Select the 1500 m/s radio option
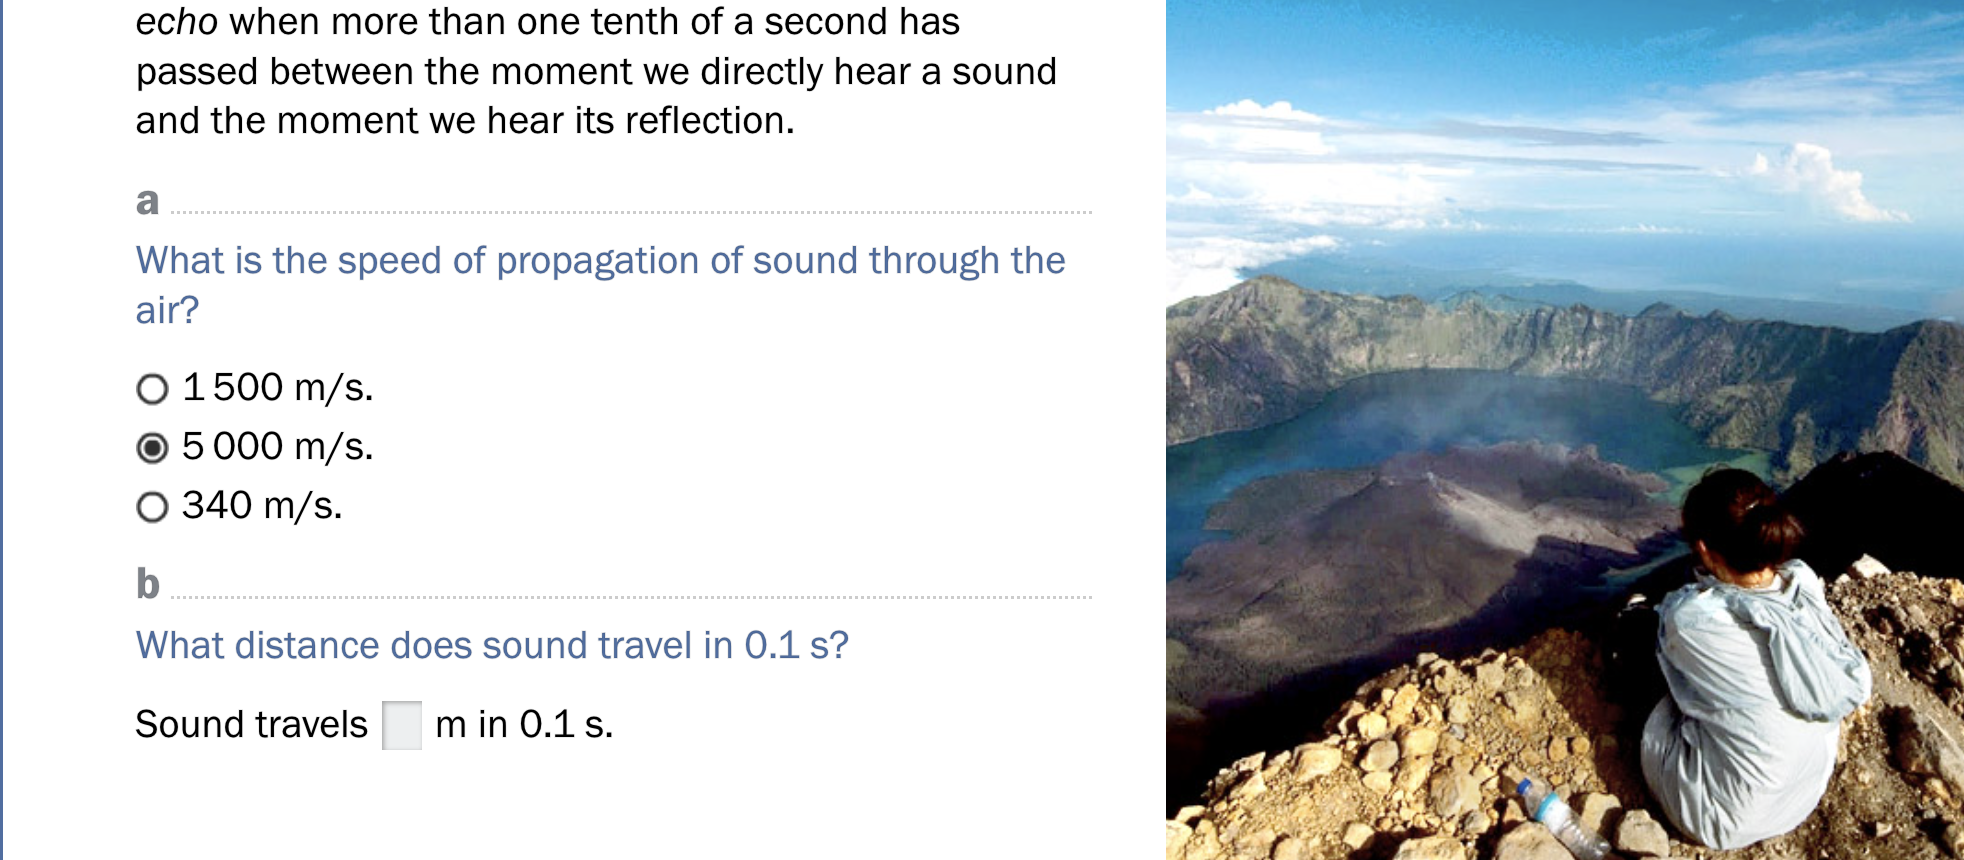The image size is (1964, 860). click(152, 389)
